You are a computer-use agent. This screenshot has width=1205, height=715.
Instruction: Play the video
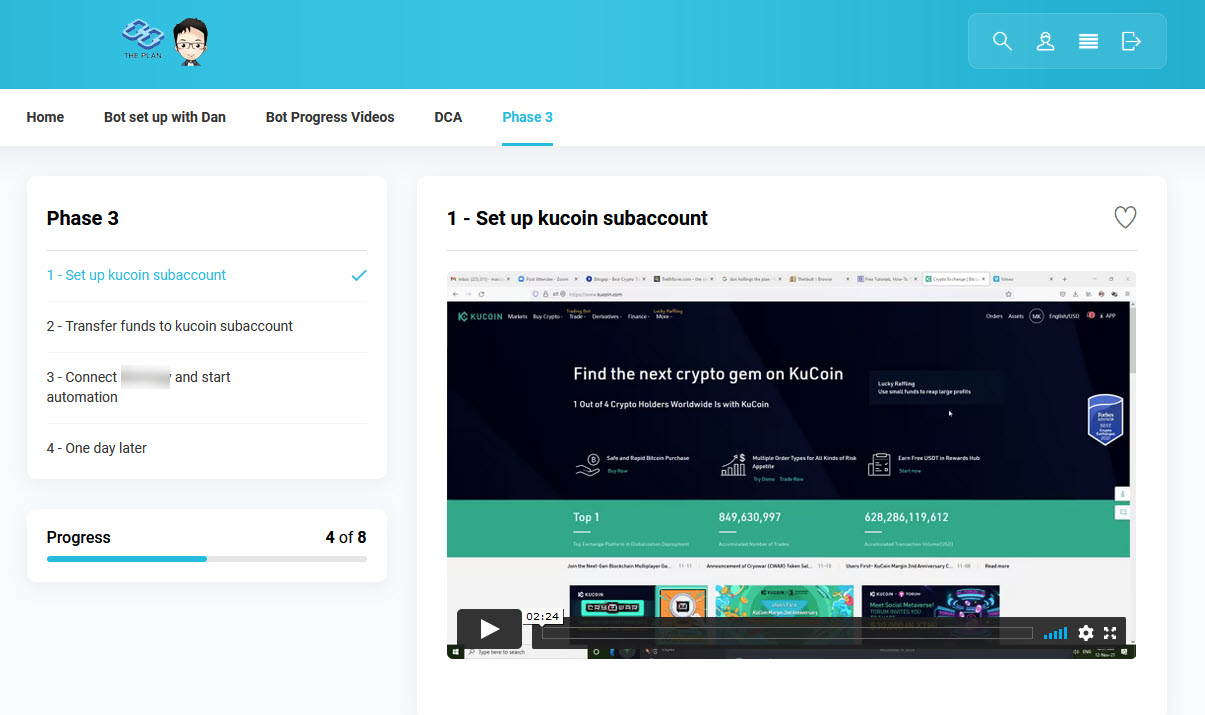tap(489, 628)
